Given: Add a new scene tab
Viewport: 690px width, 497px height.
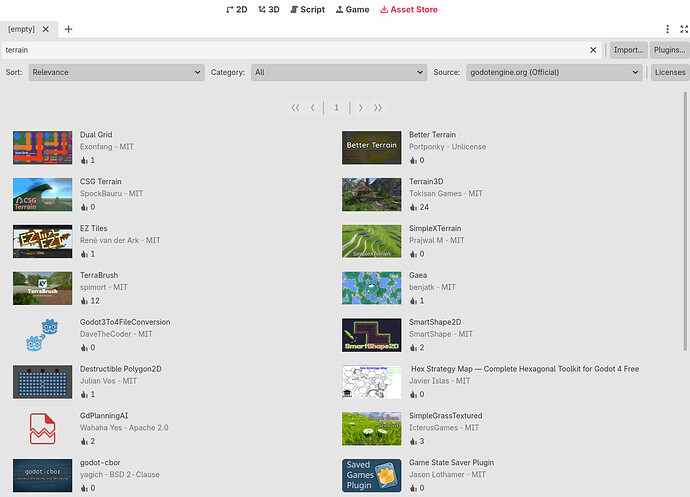Looking at the screenshot, I should [x=68, y=29].
